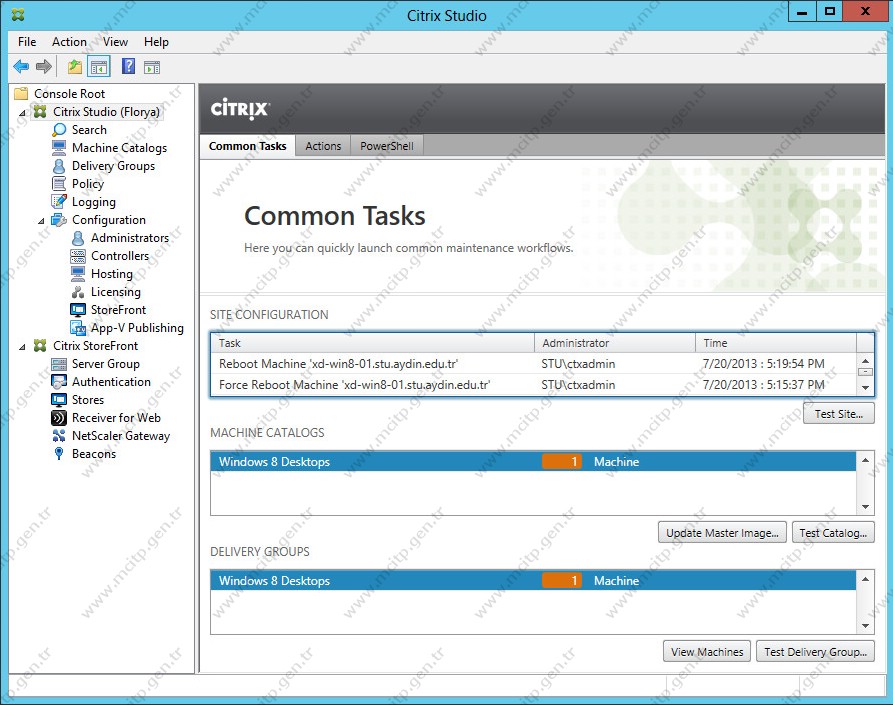Click the Administrator column header

click(x=615, y=343)
